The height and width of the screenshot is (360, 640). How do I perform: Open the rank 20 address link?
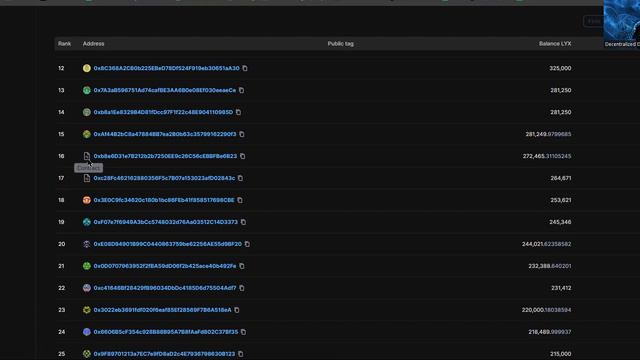[x=168, y=244]
